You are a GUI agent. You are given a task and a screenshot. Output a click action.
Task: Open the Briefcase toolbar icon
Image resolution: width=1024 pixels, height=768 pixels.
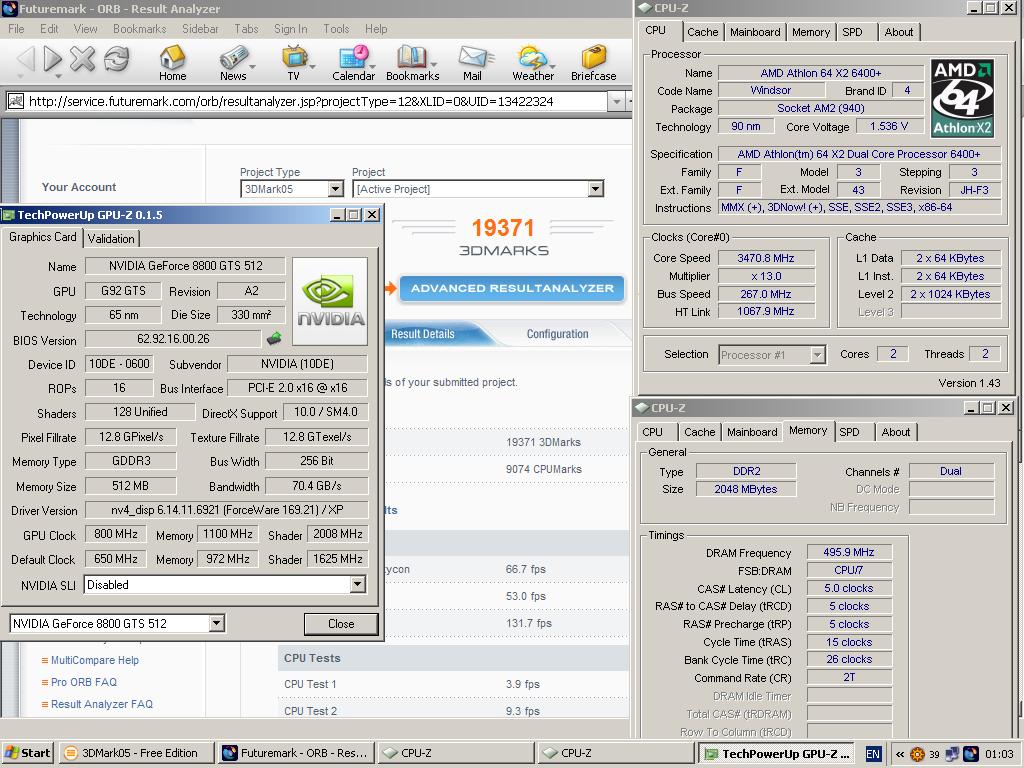point(593,63)
